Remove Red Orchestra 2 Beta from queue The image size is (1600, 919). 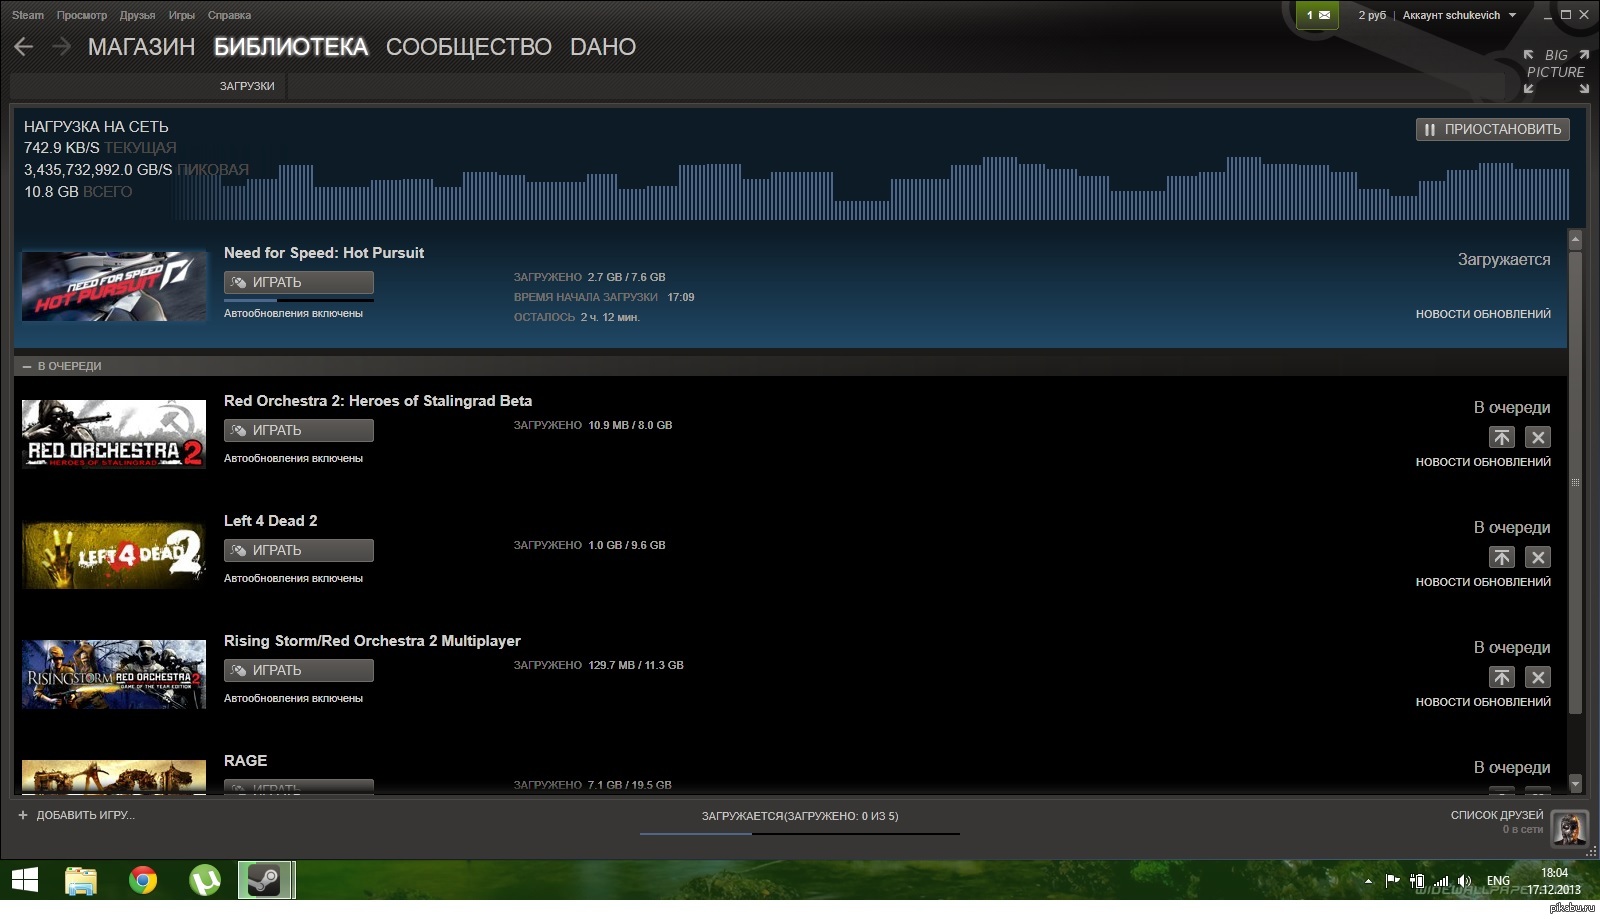point(1538,437)
